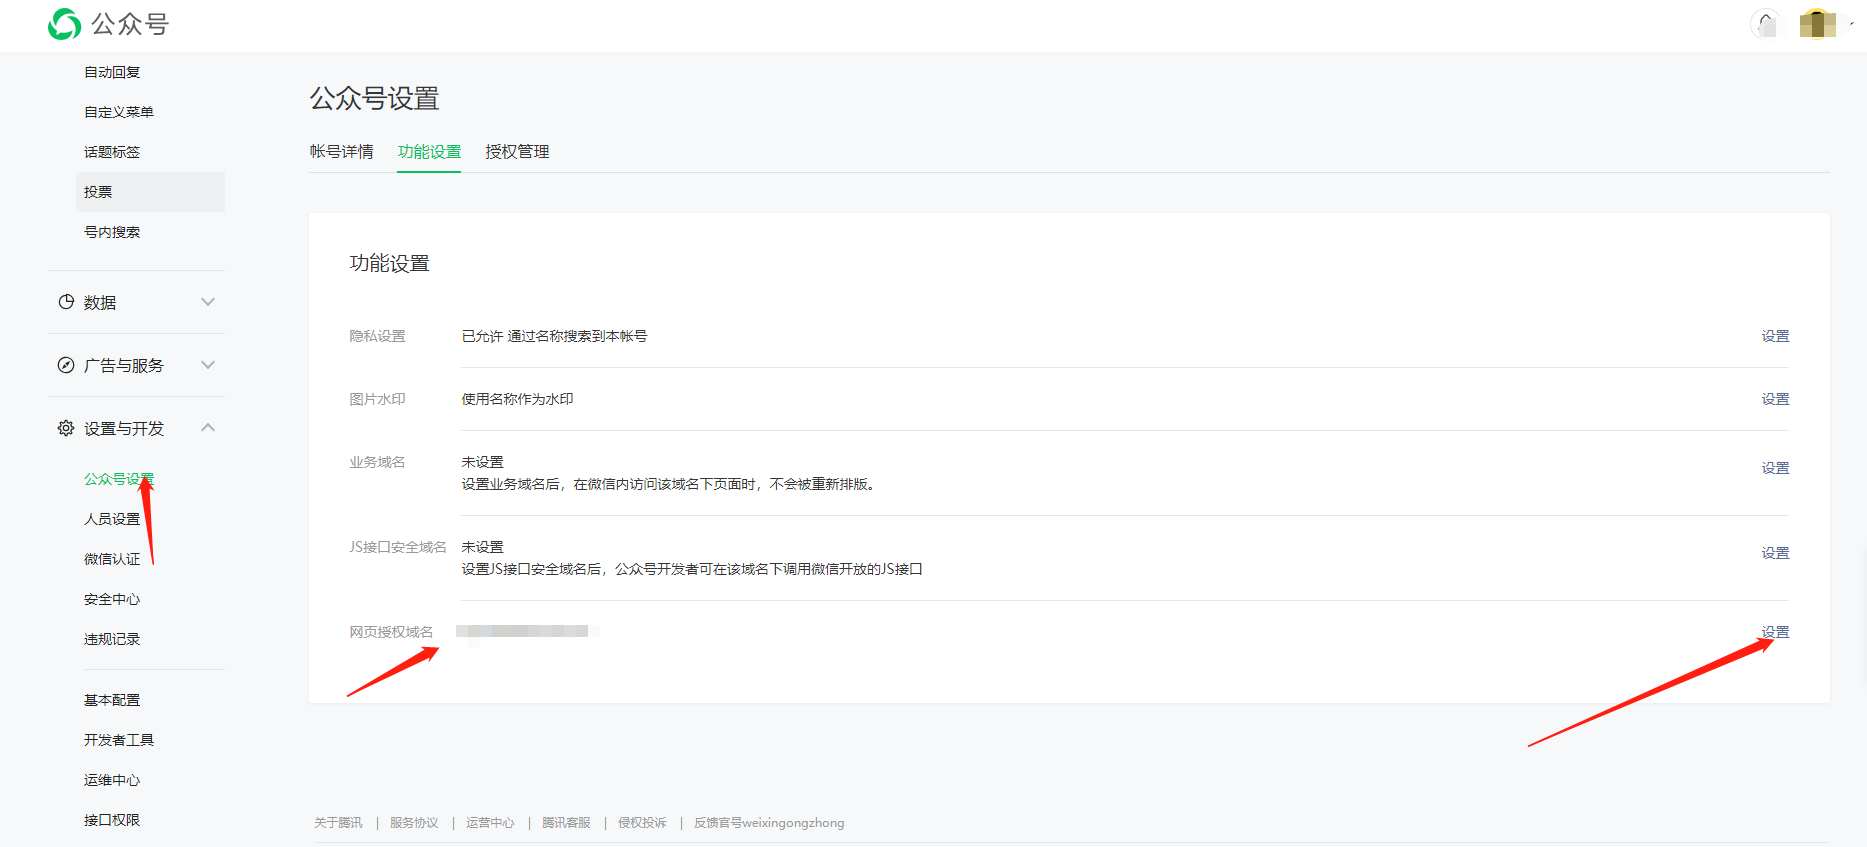Image resolution: width=1867 pixels, height=847 pixels.
Task: Click the 设置与开发 gear icon
Action: (66, 428)
